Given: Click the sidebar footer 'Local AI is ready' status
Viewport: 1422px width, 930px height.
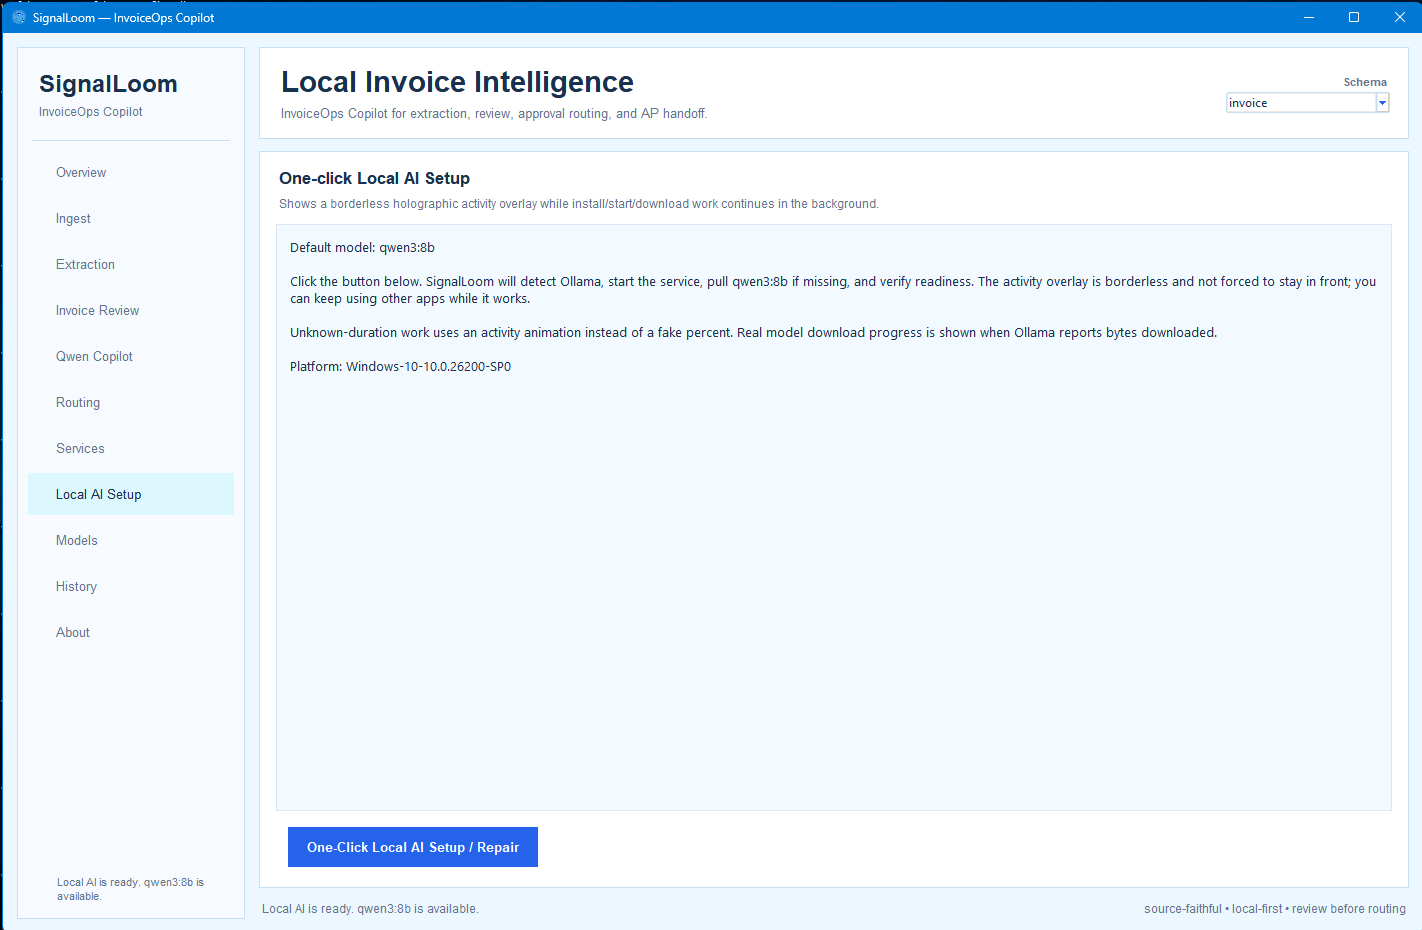Looking at the screenshot, I should coord(130,889).
